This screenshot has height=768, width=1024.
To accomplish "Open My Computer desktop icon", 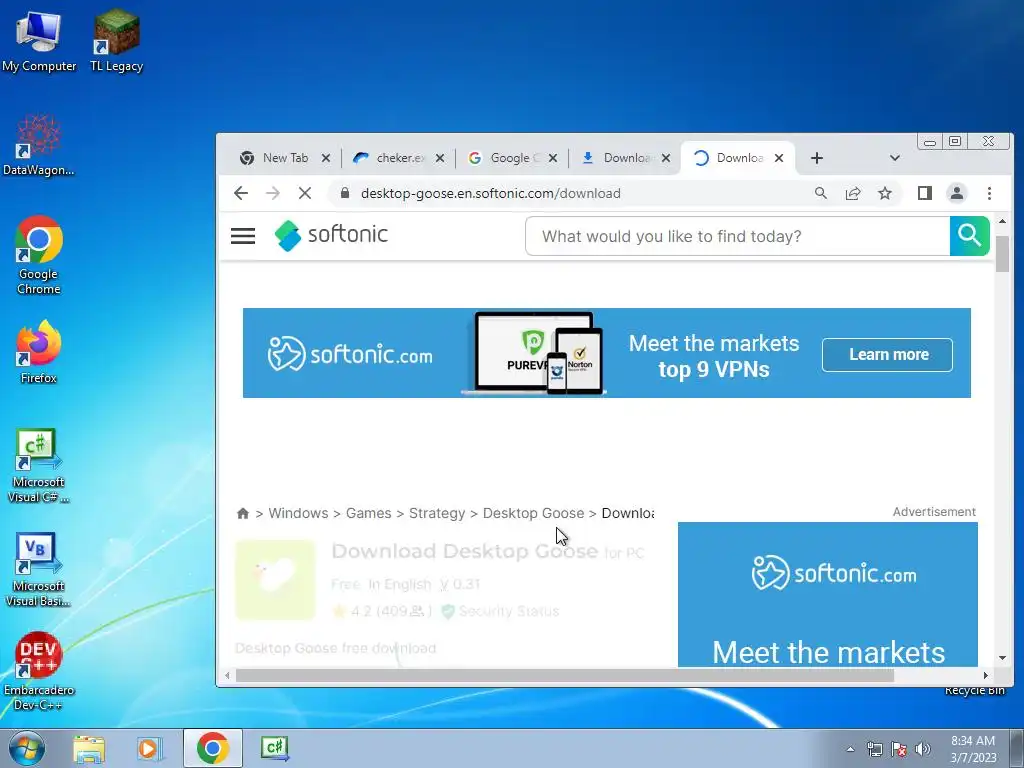I will click(39, 41).
